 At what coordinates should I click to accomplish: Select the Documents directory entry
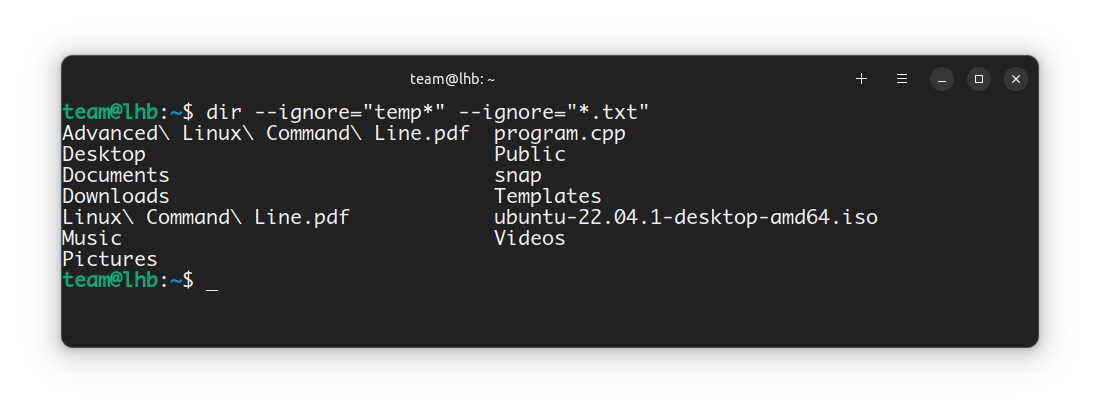click(116, 175)
